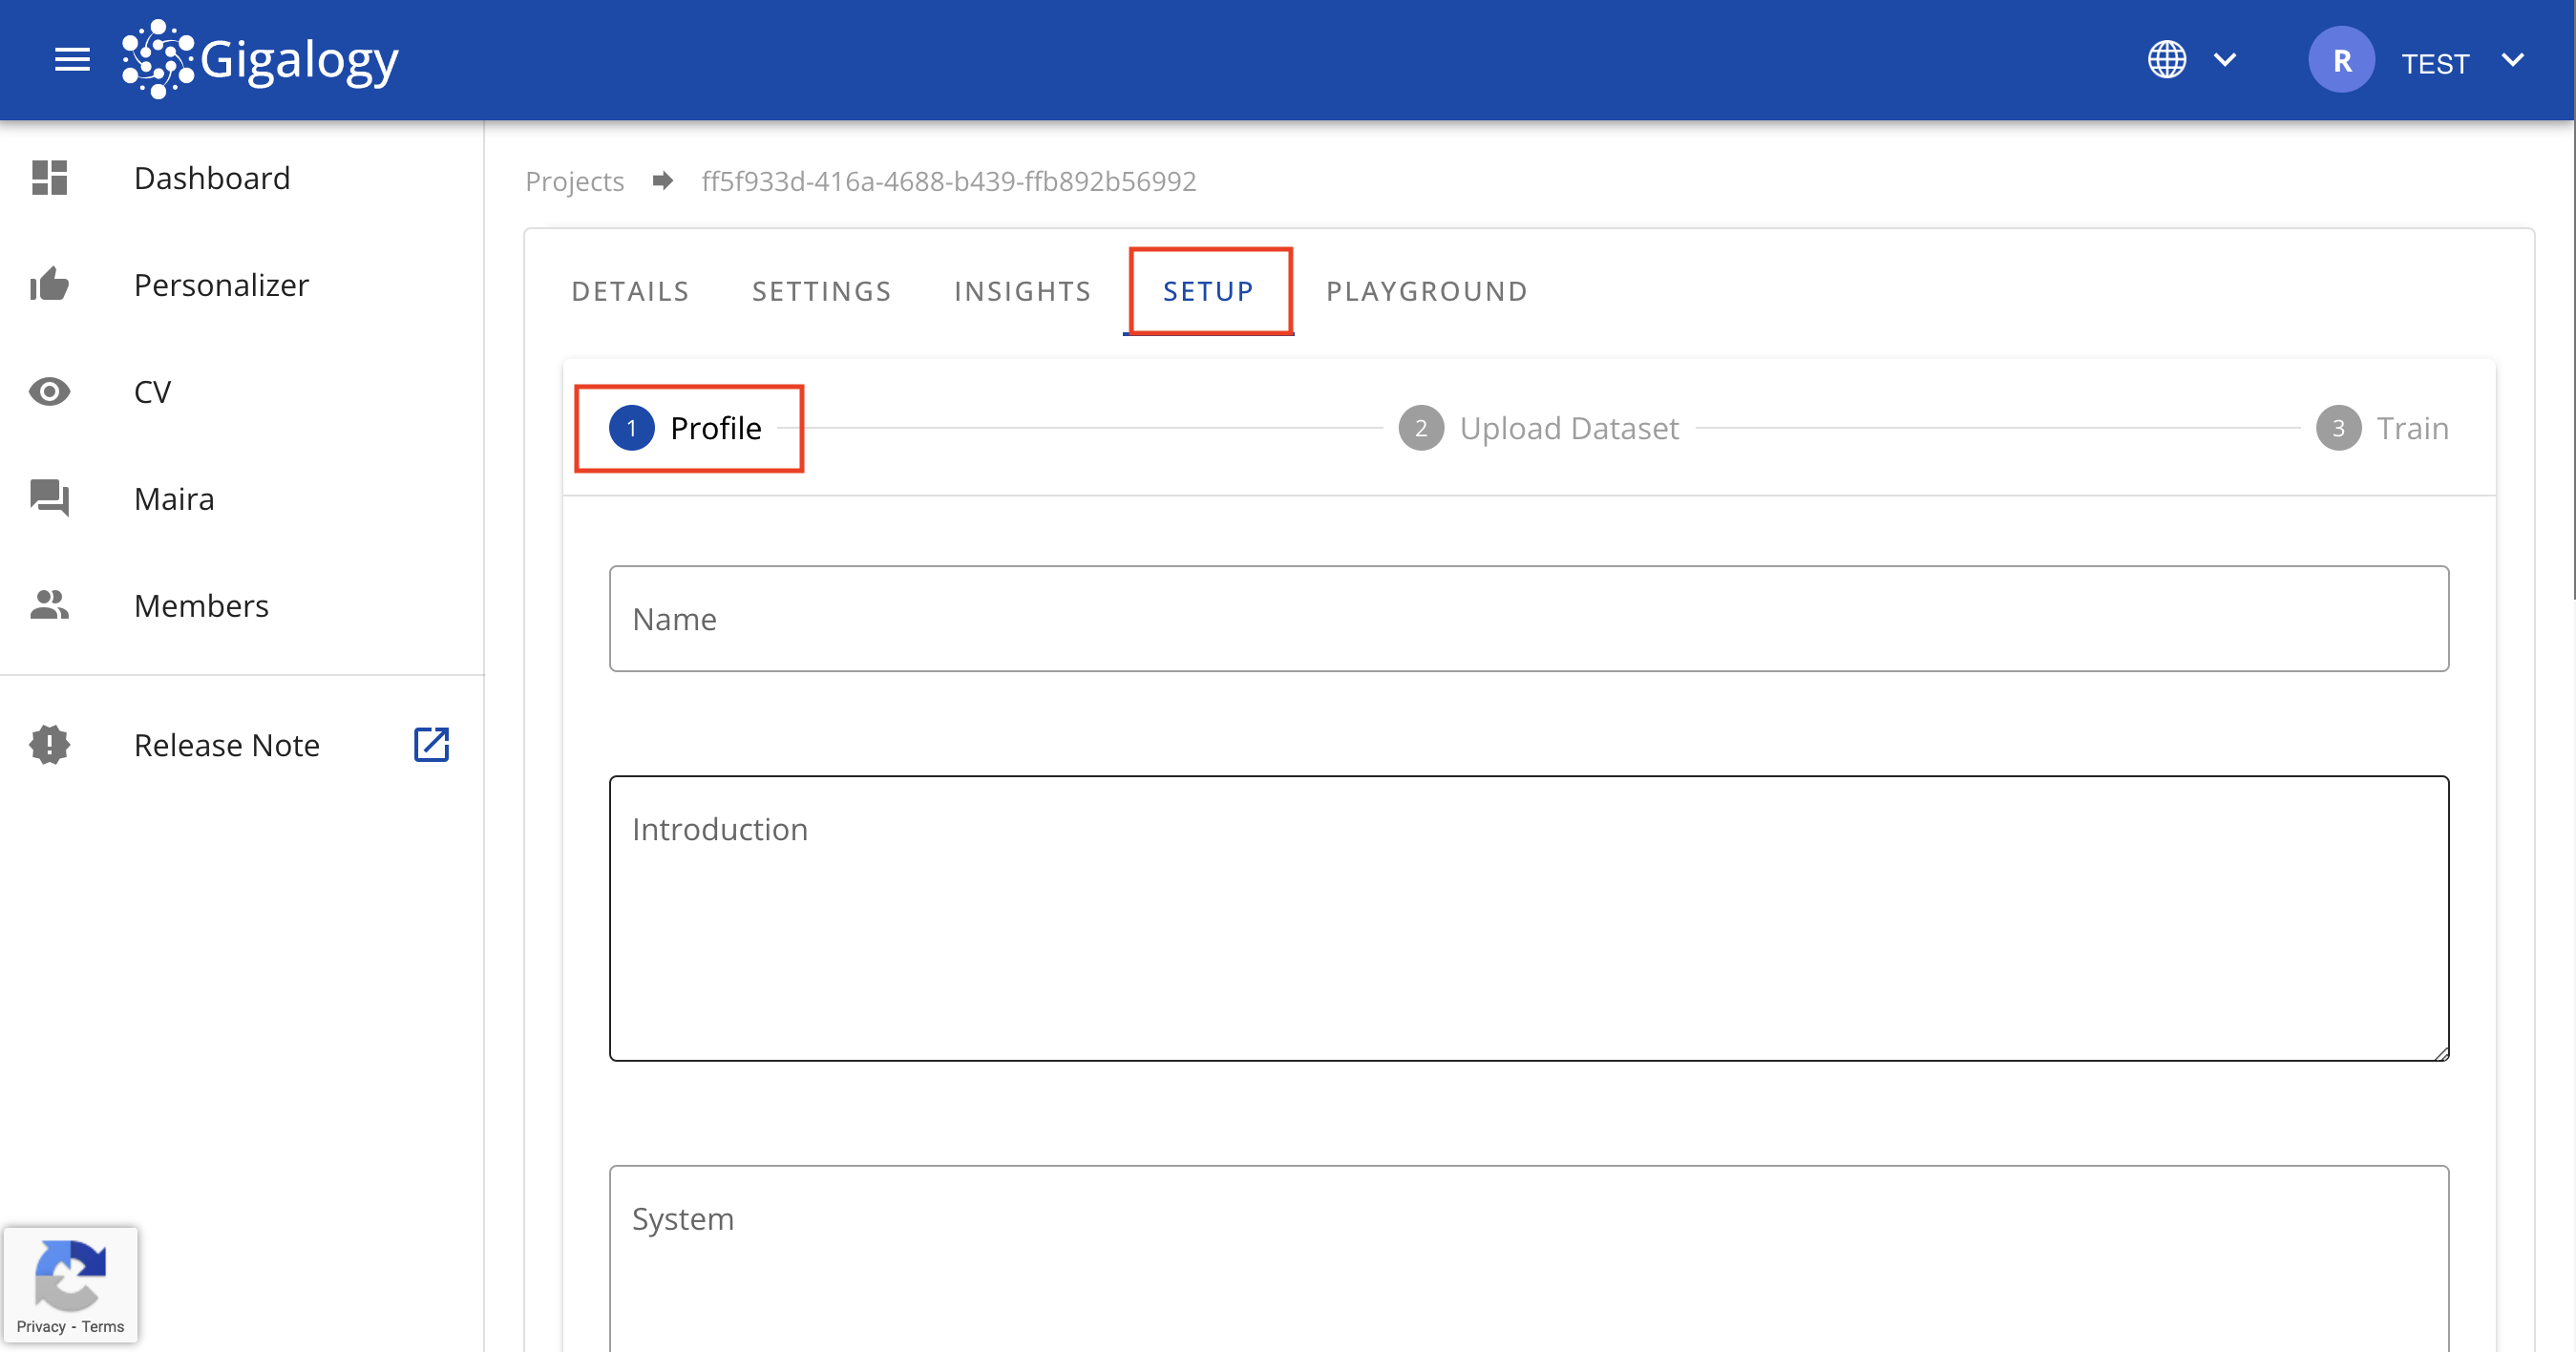Open the INSIGHTS tab

[x=1022, y=291]
